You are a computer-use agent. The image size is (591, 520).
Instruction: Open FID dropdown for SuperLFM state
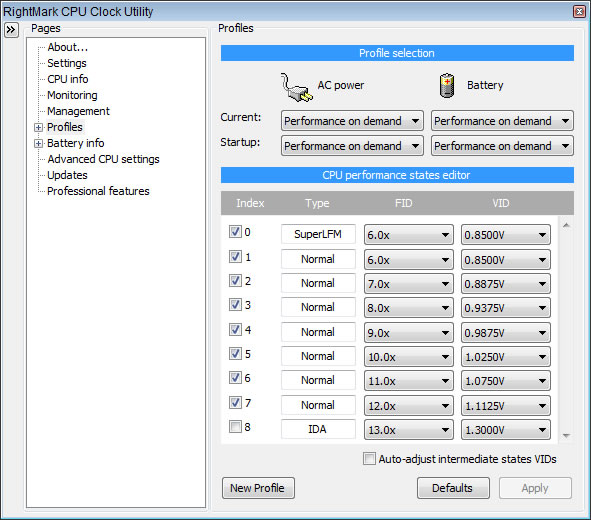pyautogui.click(x=409, y=235)
